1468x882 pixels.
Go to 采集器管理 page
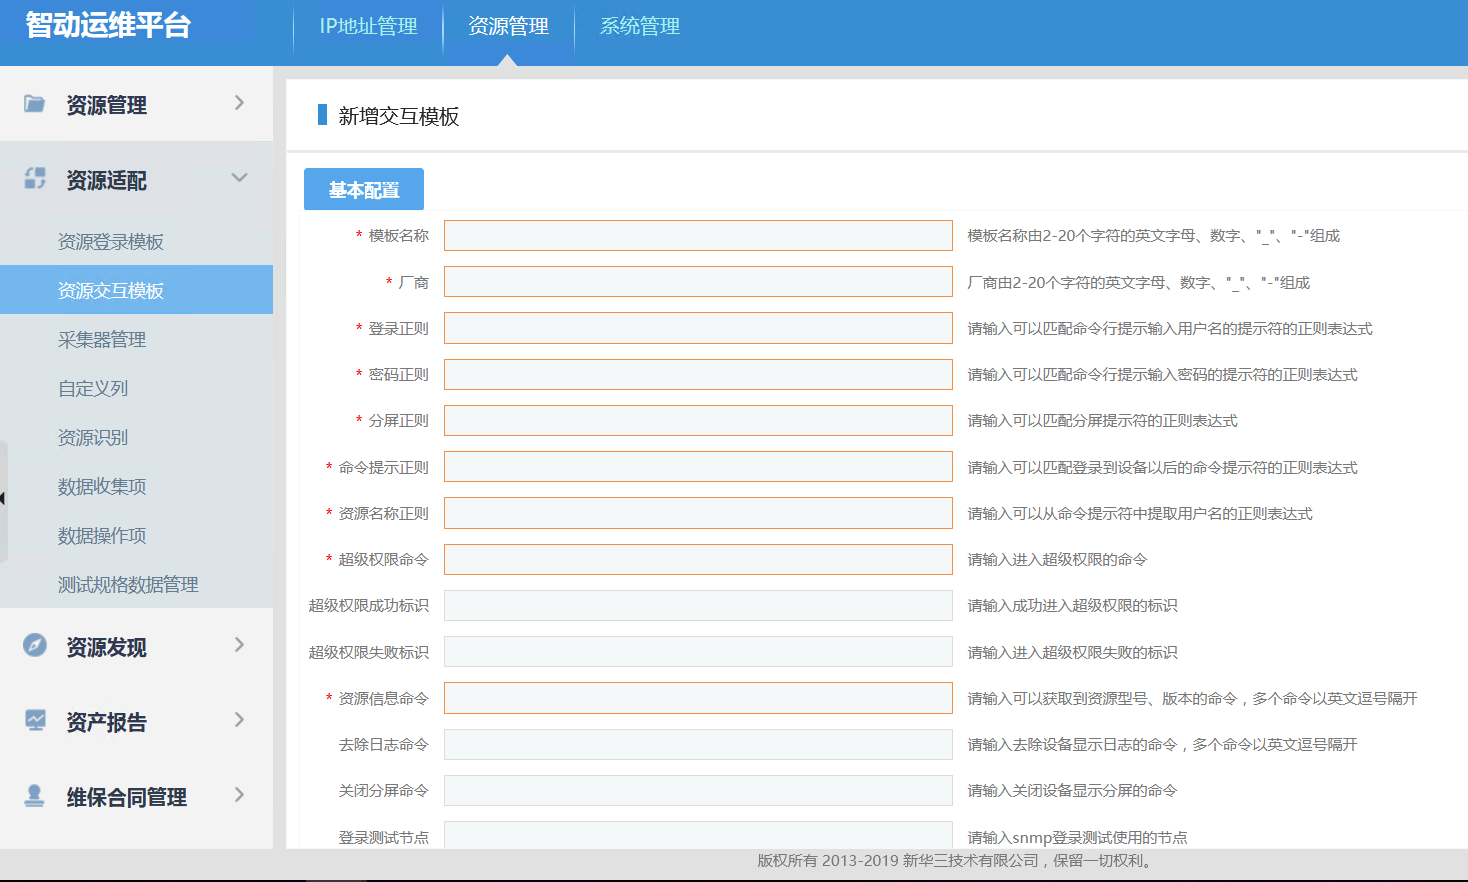tap(102, 340)
